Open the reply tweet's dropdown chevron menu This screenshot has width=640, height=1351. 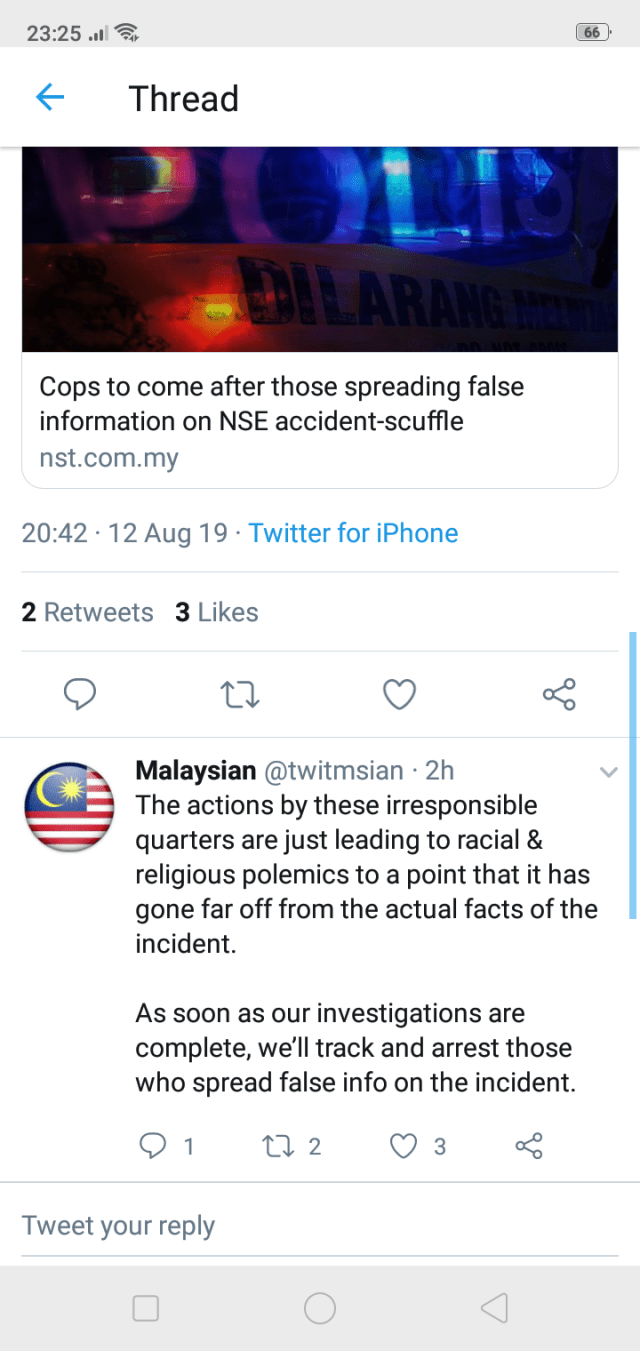[608, 772]
